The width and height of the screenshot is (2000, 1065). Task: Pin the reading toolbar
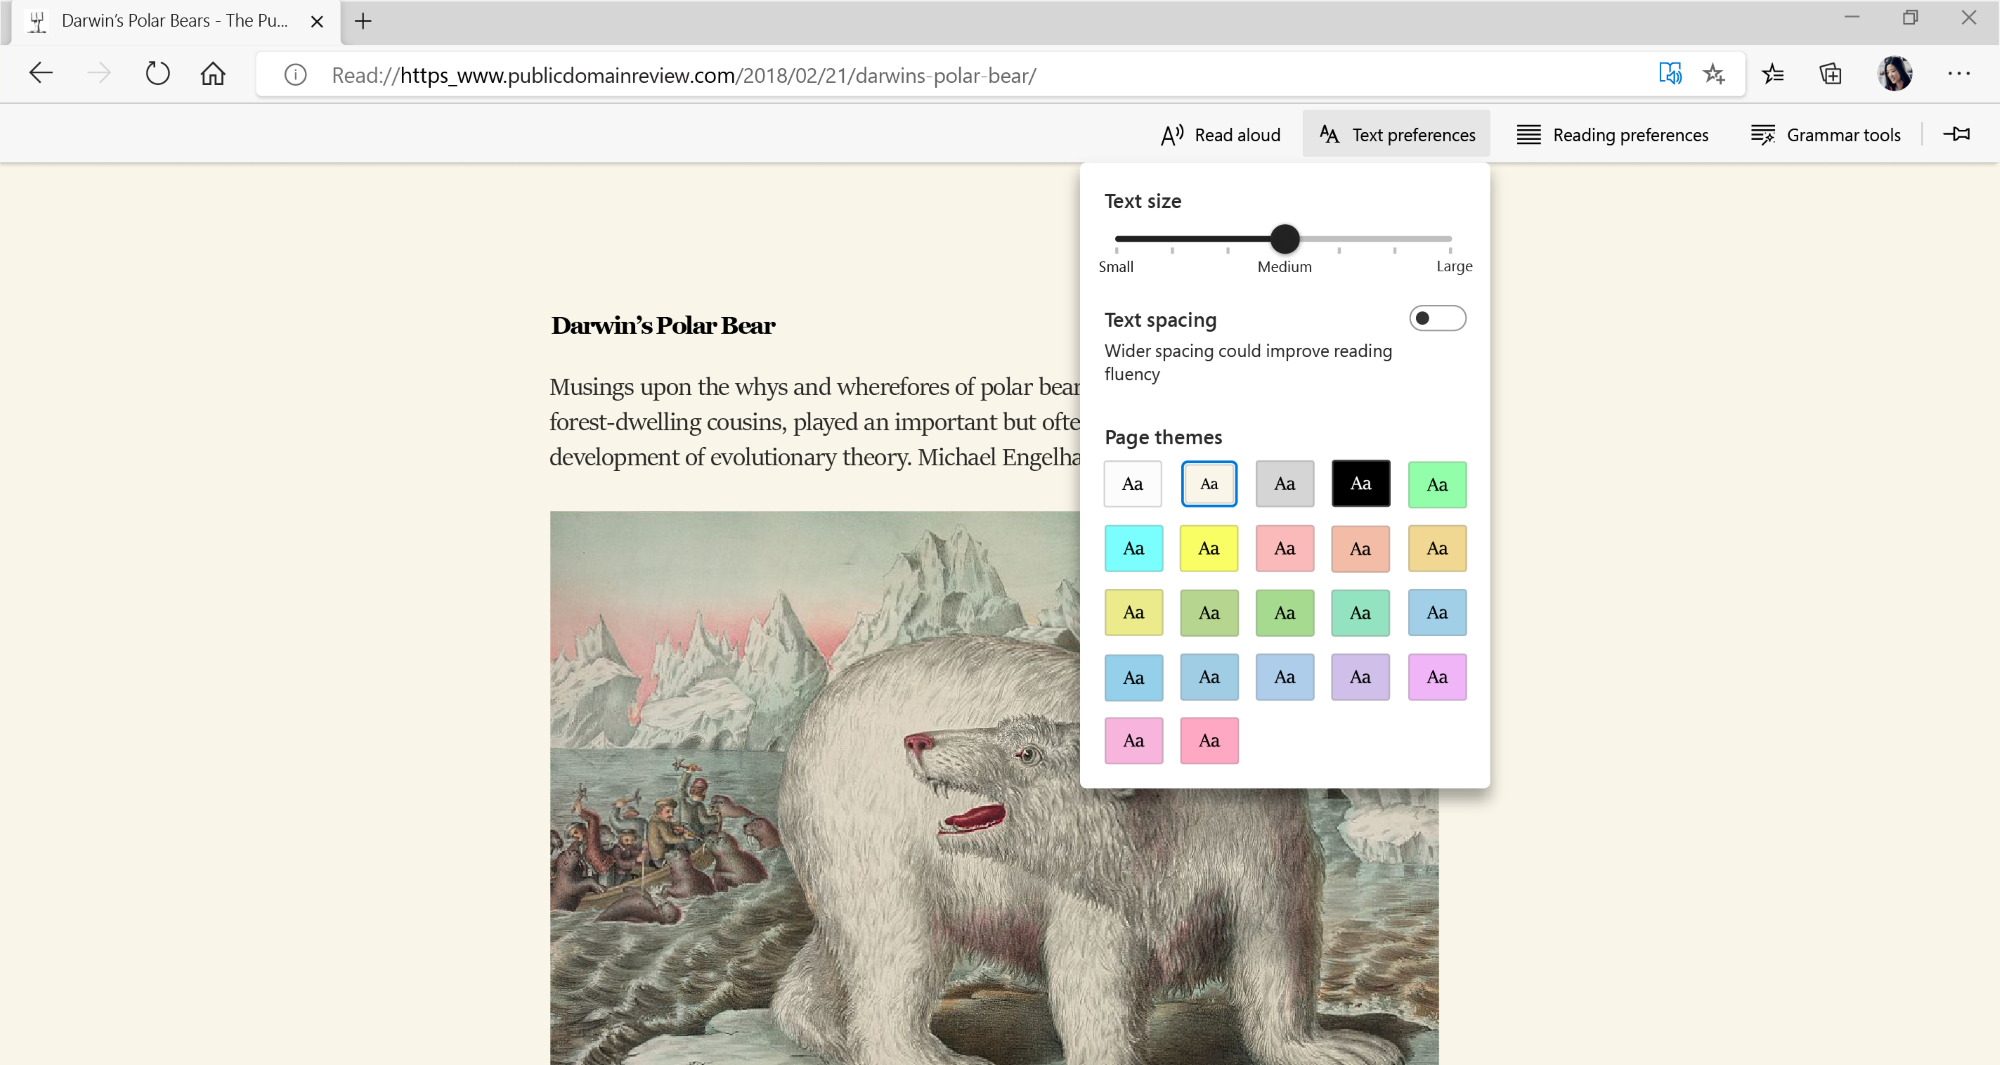tap(1957, 134)
